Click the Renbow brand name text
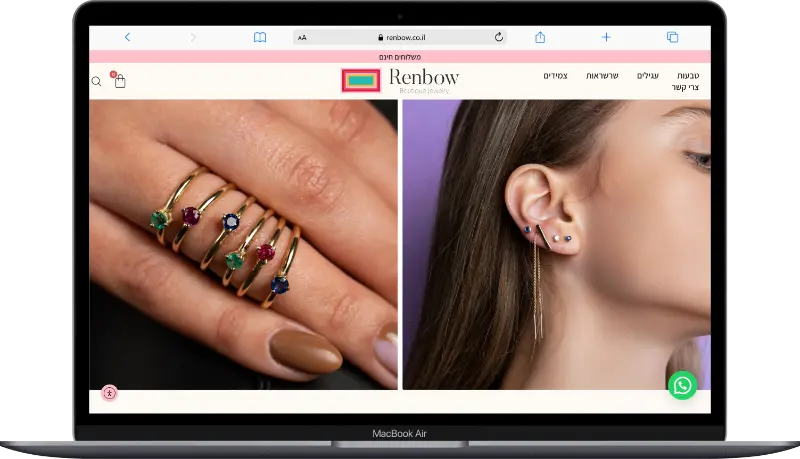Image resolution: width=800 pixels, height=459 pixels. coord(424,78)
